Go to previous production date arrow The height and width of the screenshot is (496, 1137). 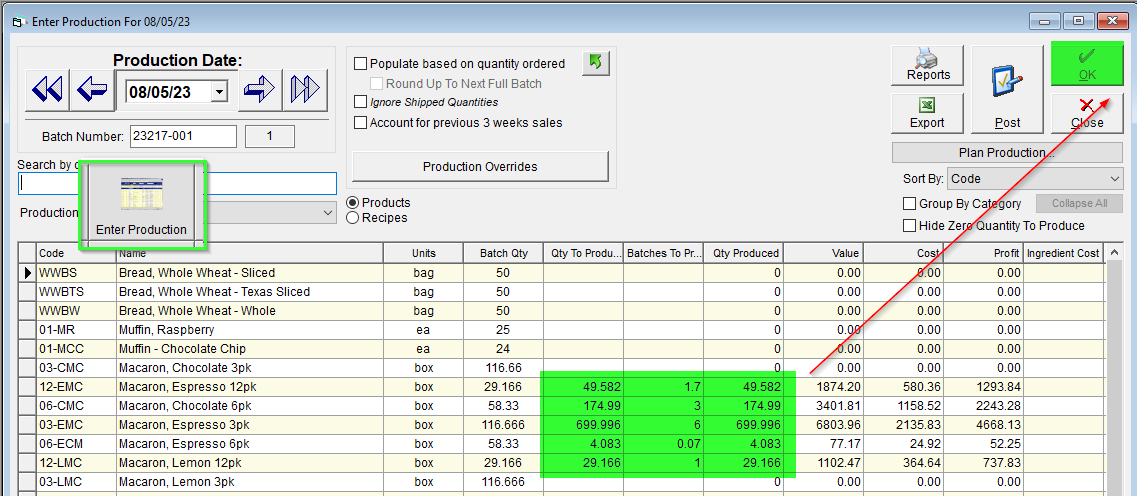tap(91, 89)
